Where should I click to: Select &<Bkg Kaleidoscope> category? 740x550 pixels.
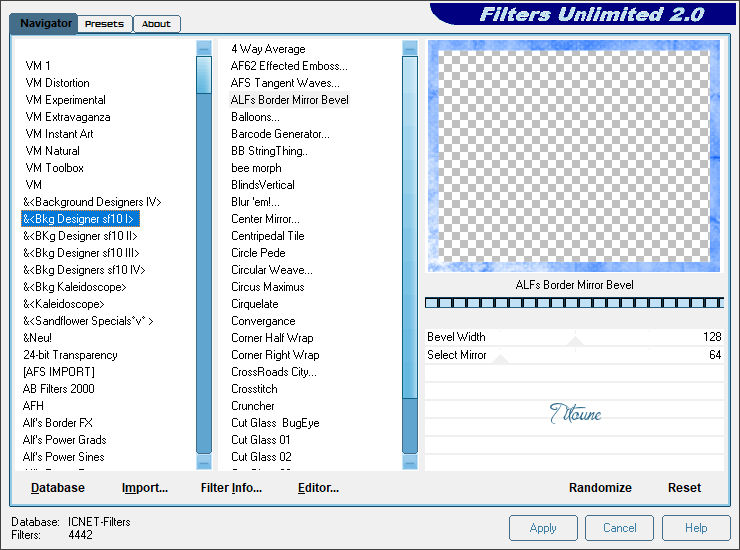[x=75, y=287]
